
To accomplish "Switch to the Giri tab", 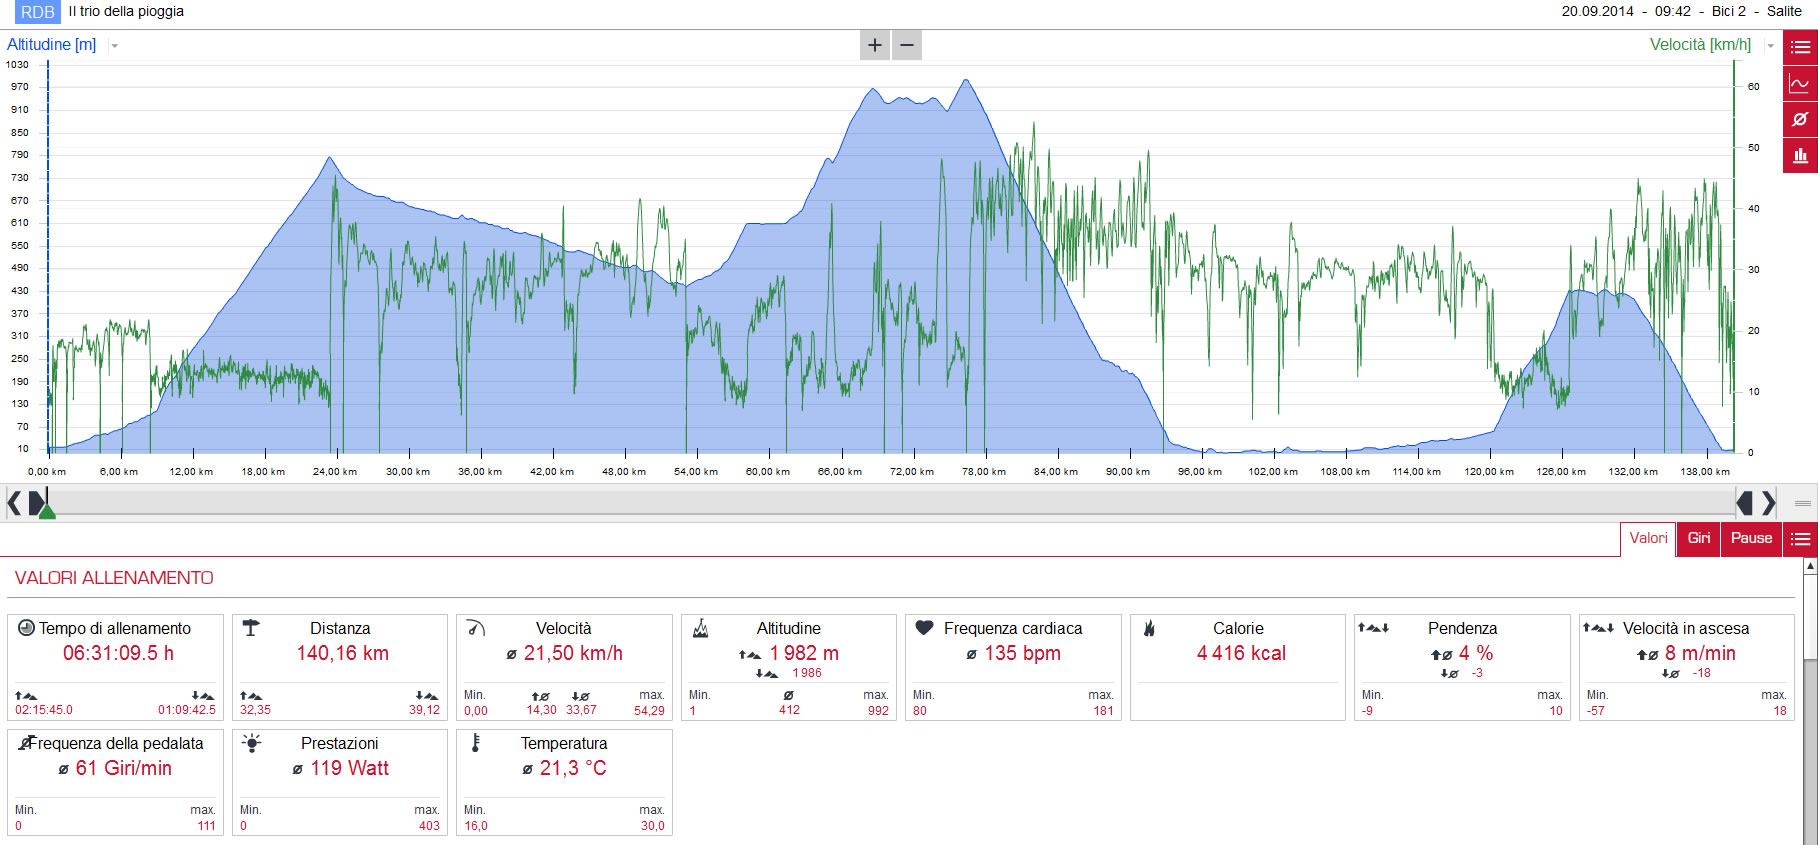I will [1699, 539].
